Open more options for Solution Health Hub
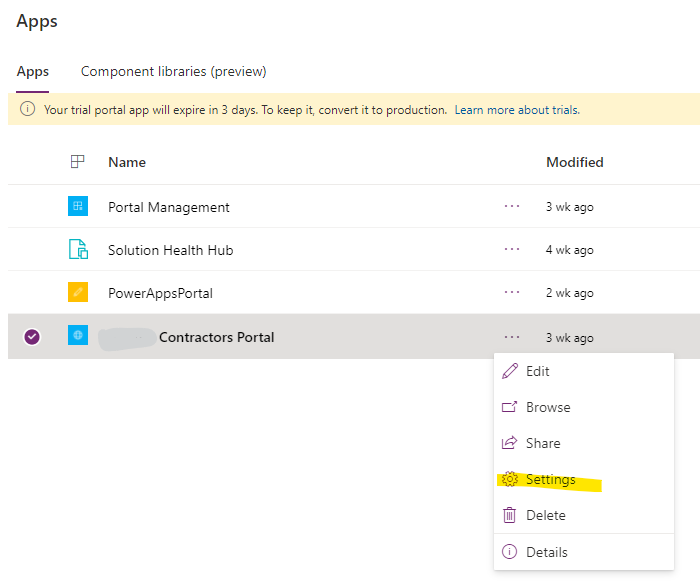The width and height of the screenshot is (700, 584). click(x=512, y=249)
